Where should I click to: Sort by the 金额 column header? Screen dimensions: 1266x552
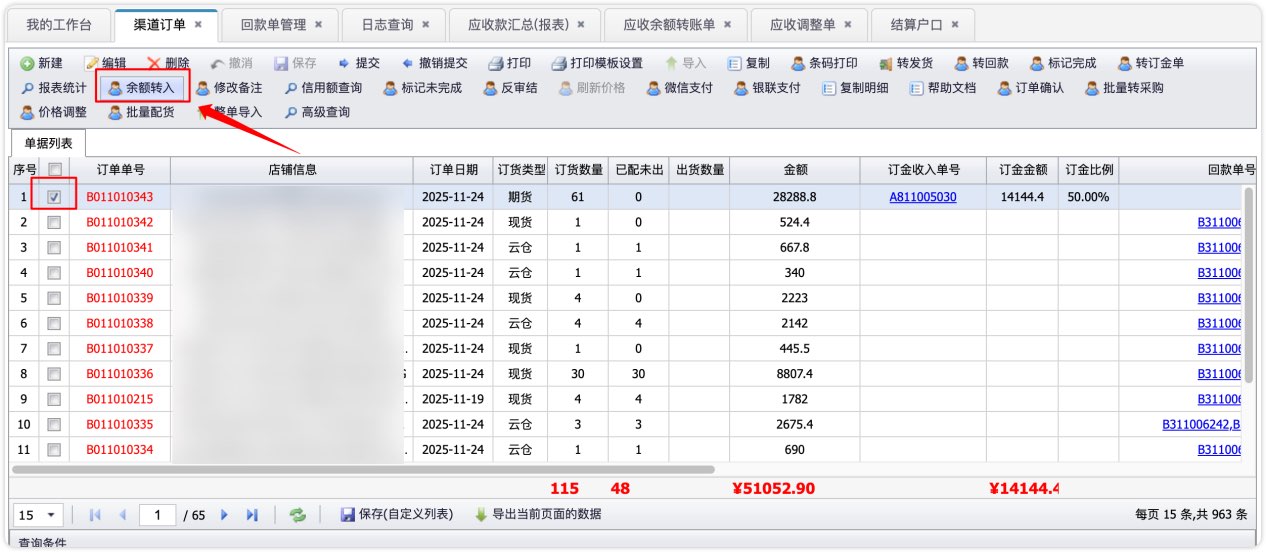795,170
